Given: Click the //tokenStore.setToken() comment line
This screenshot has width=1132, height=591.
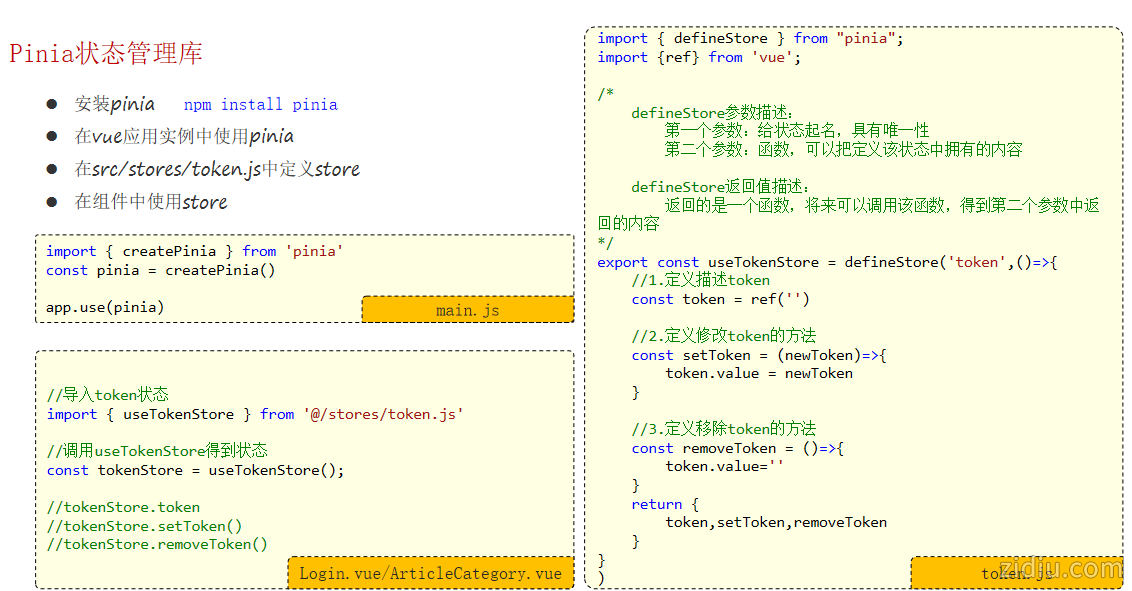Looking at the screenshot, I should (144, 526).
